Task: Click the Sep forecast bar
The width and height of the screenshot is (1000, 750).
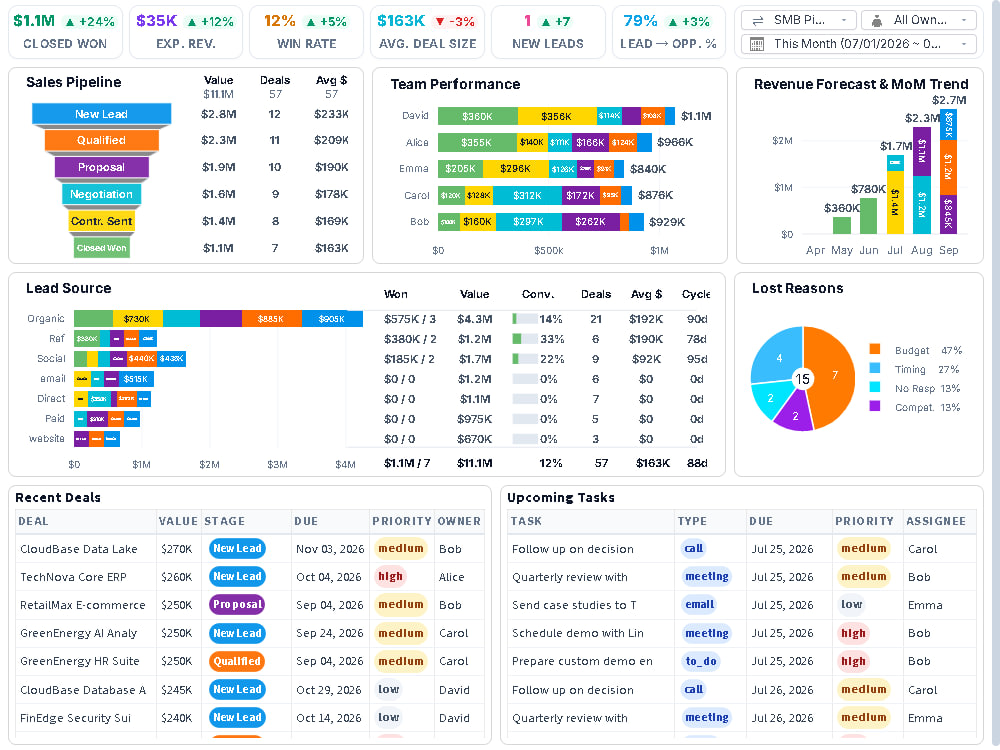Action: coord(948,172)
